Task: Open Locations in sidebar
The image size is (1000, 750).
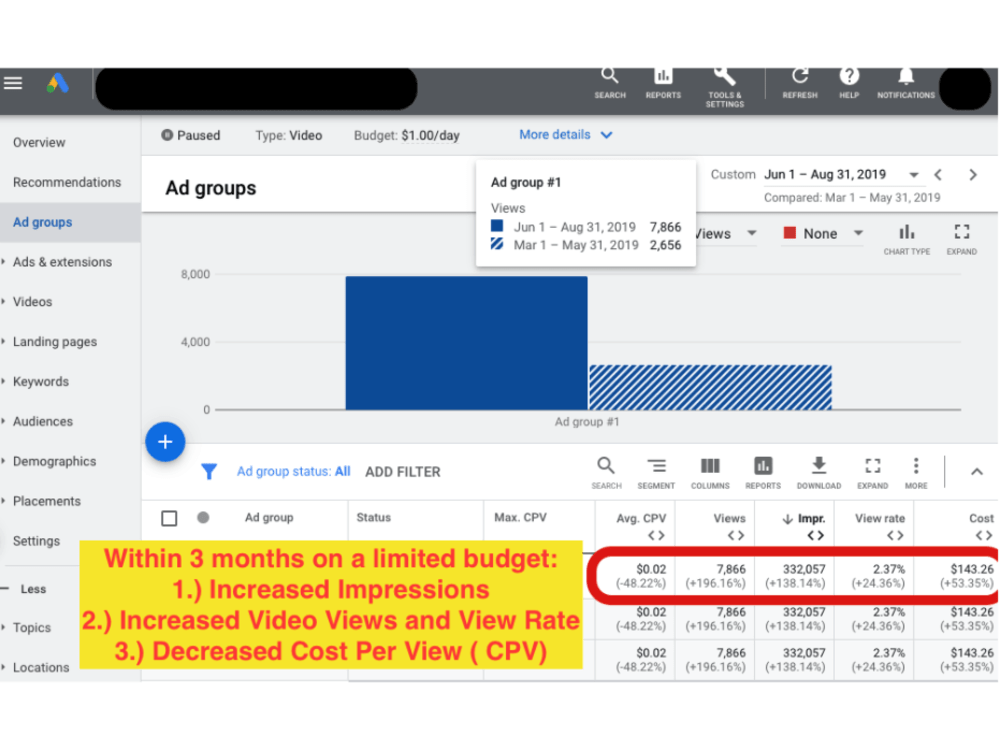Action: click(41, 668)
